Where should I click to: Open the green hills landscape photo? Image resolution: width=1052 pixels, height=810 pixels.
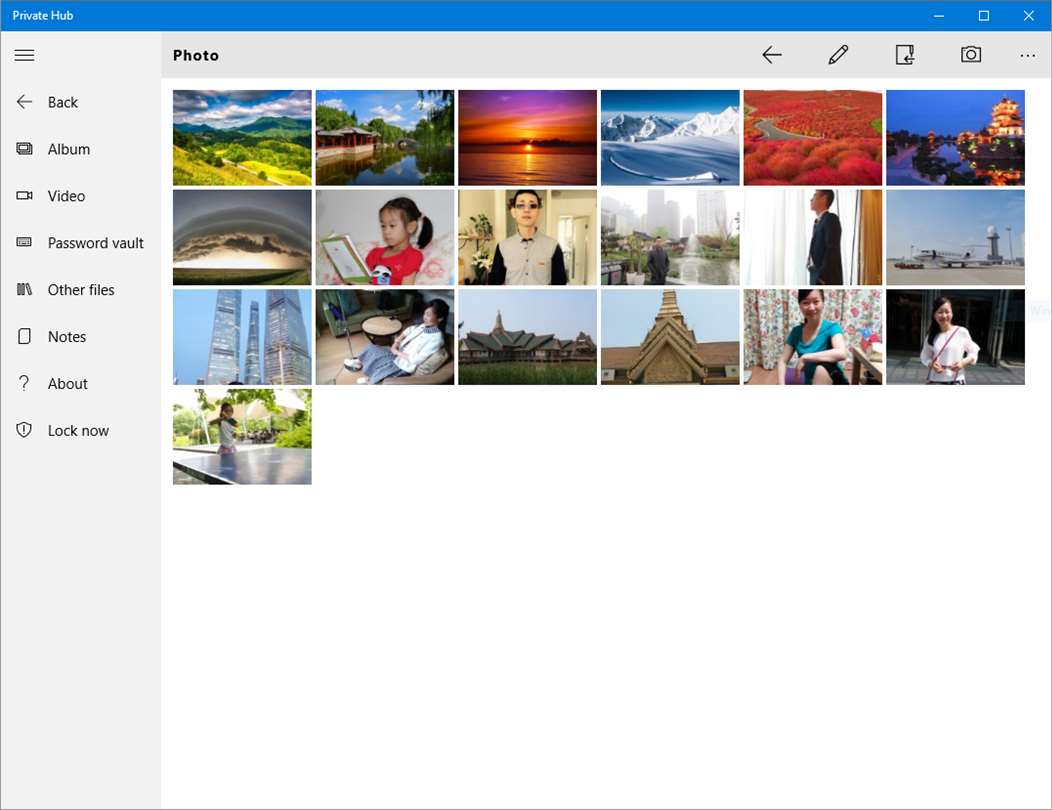[242, 138]
